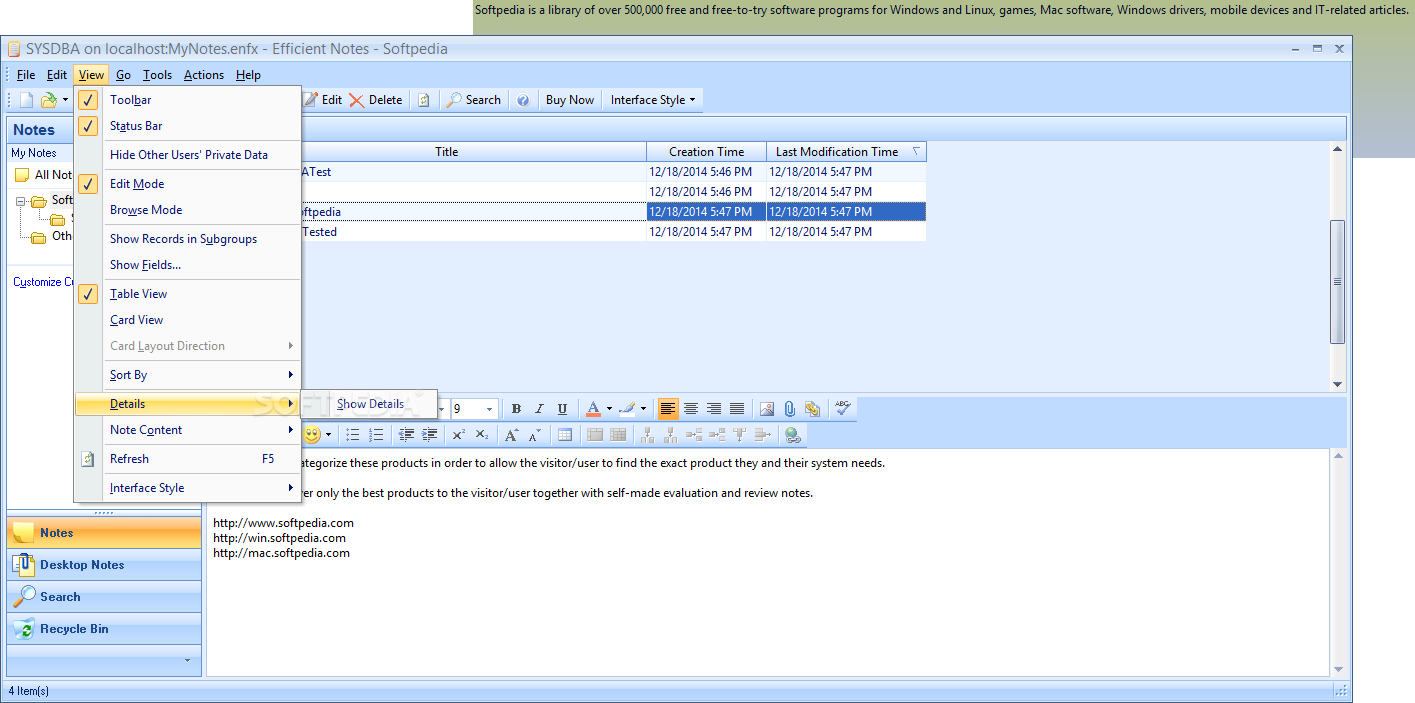Apply underline formatting in note editor
The image size is (1415, 703).
coord(562,408)
